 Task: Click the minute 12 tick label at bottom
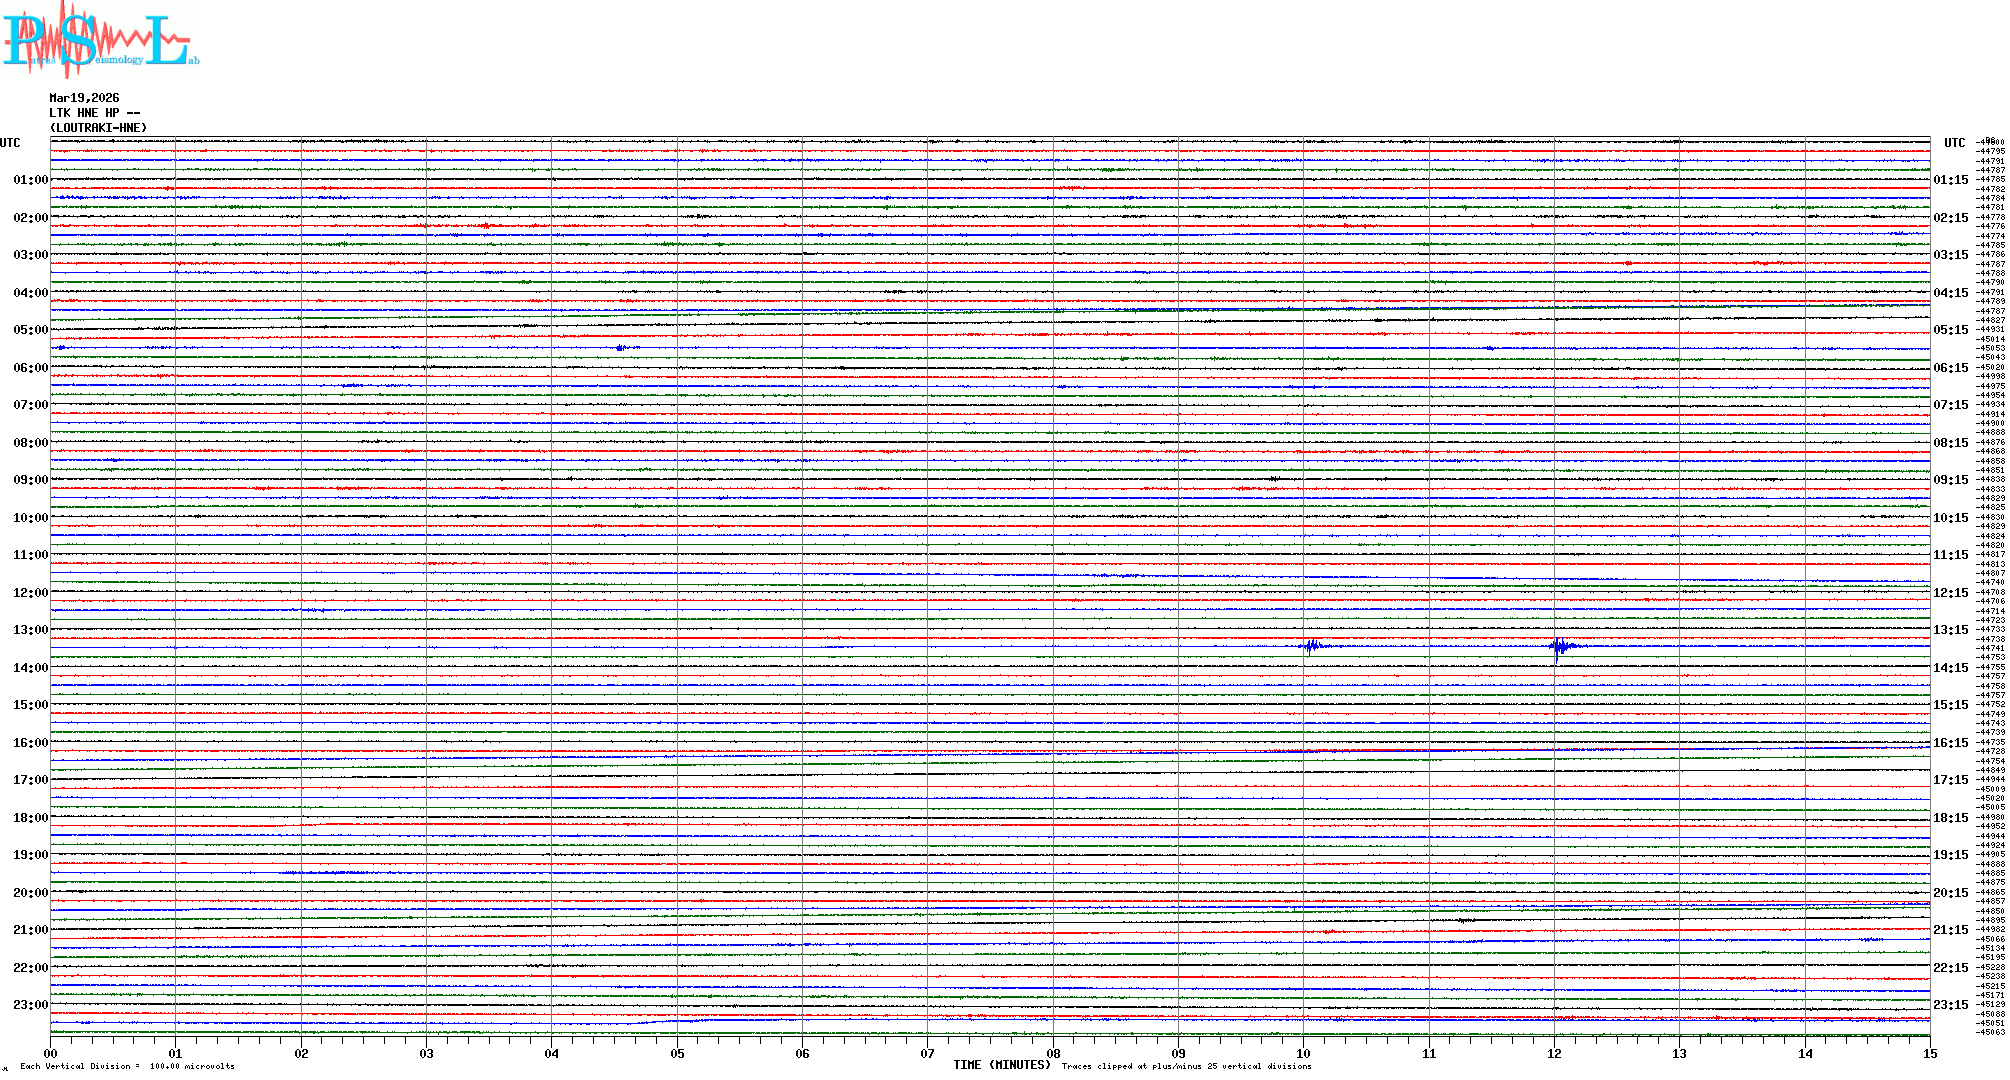[1554, 1054]
